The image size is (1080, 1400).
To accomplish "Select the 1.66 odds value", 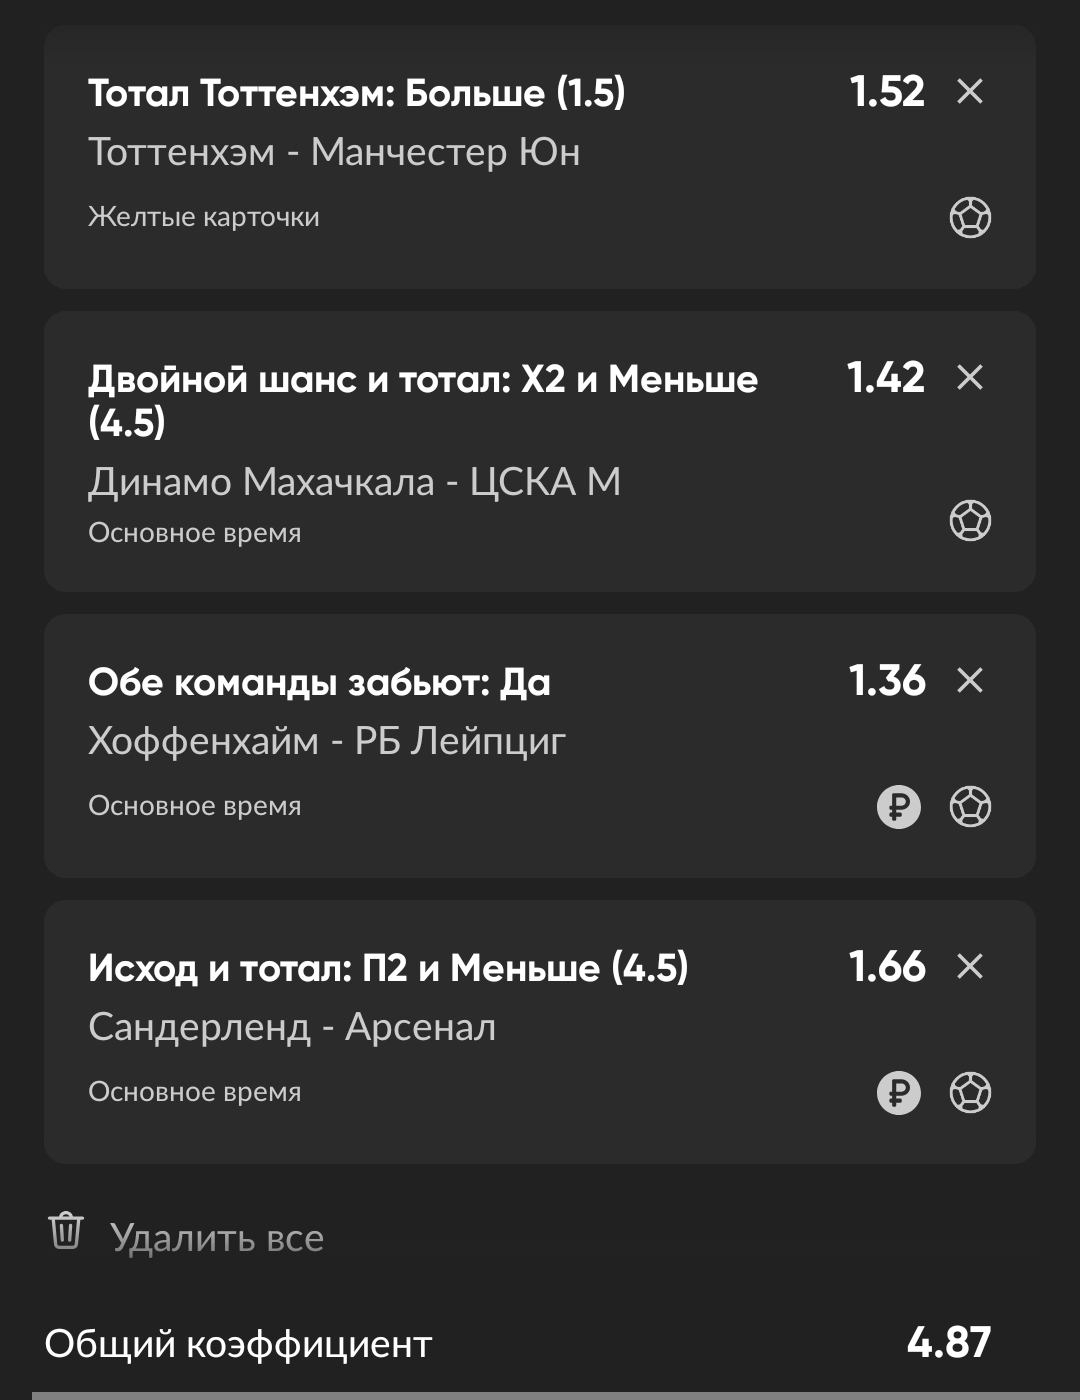I will [887, 967].
